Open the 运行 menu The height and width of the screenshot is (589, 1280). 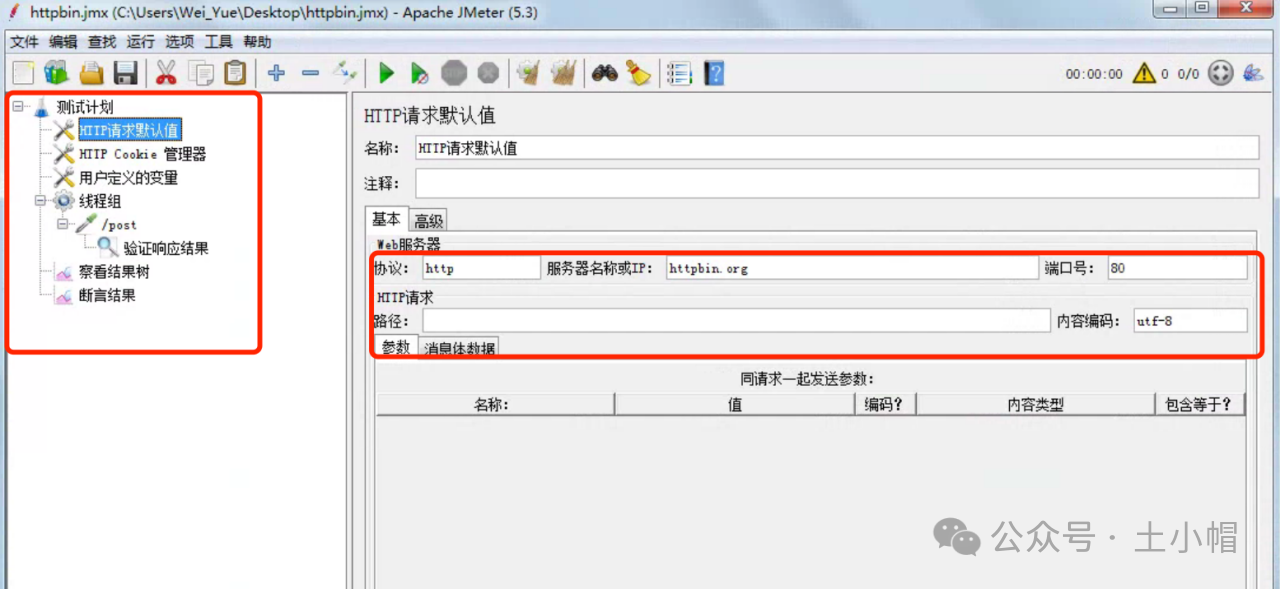point(141,42)
